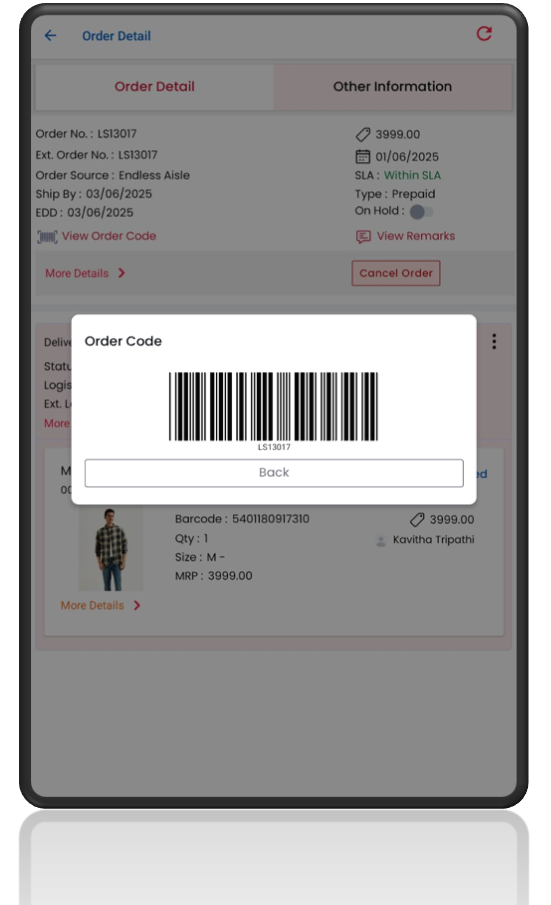Click the shirt product thumbnail
The height and width of the screenshot is (905, 551).
111,548
